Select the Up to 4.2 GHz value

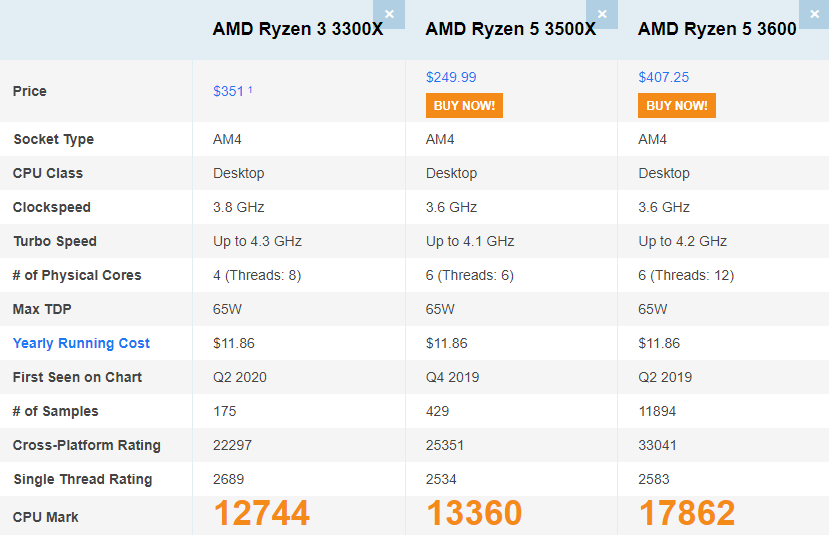[683, 241]
